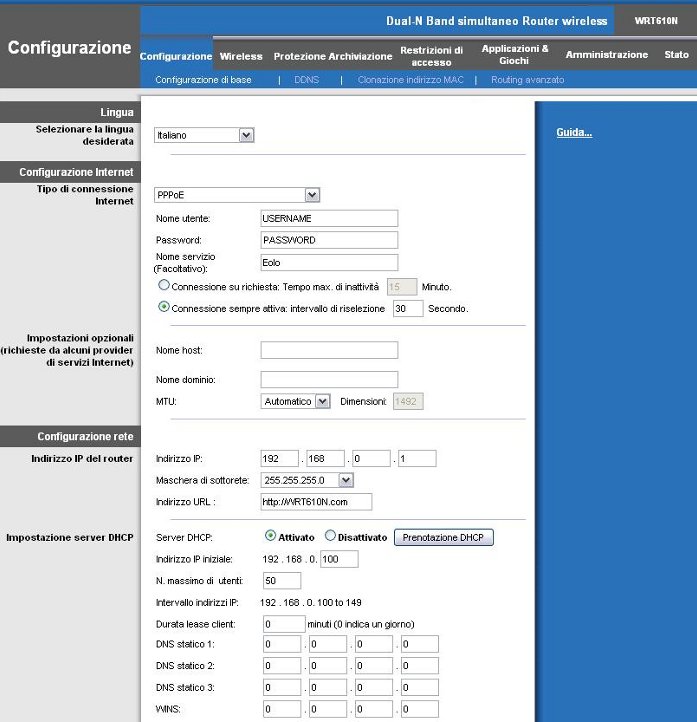Click first octet of WINS field
This screenshot has width=697, height=722.
tap(282, 709)
